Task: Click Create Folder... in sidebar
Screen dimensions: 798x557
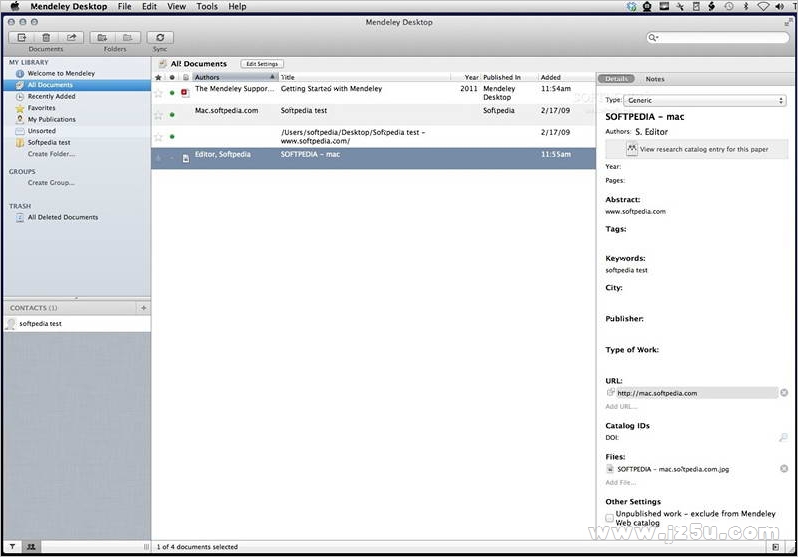Action: 51,154
